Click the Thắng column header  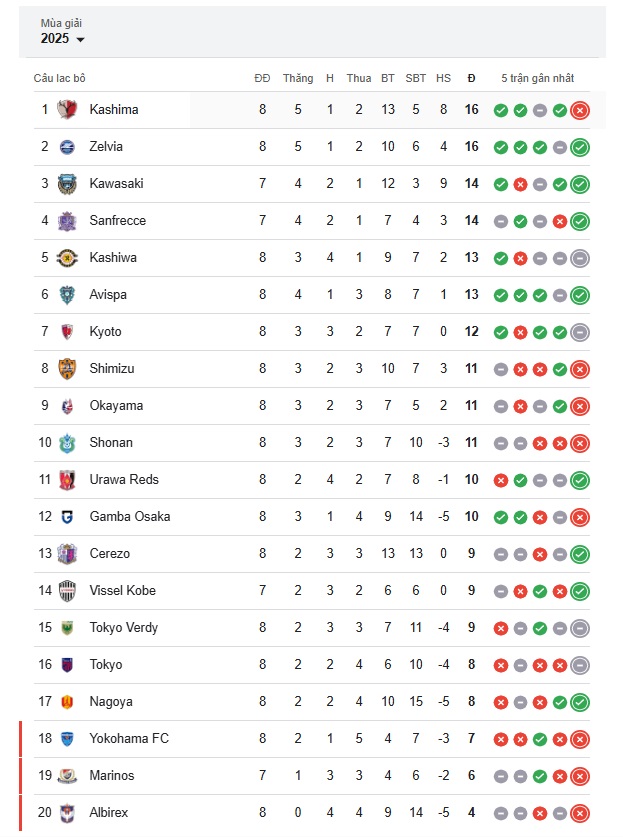298,78
